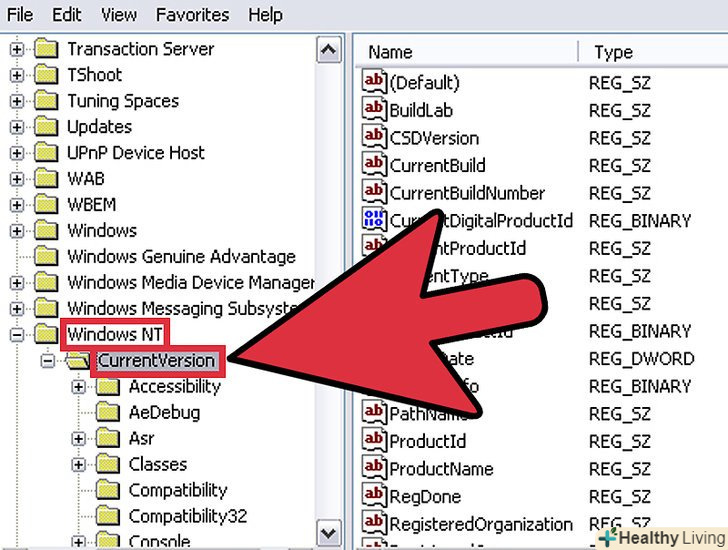Select the Compatibility32 subkey label
The width and height of the screenshot is (728, 550).
(188, 516)
